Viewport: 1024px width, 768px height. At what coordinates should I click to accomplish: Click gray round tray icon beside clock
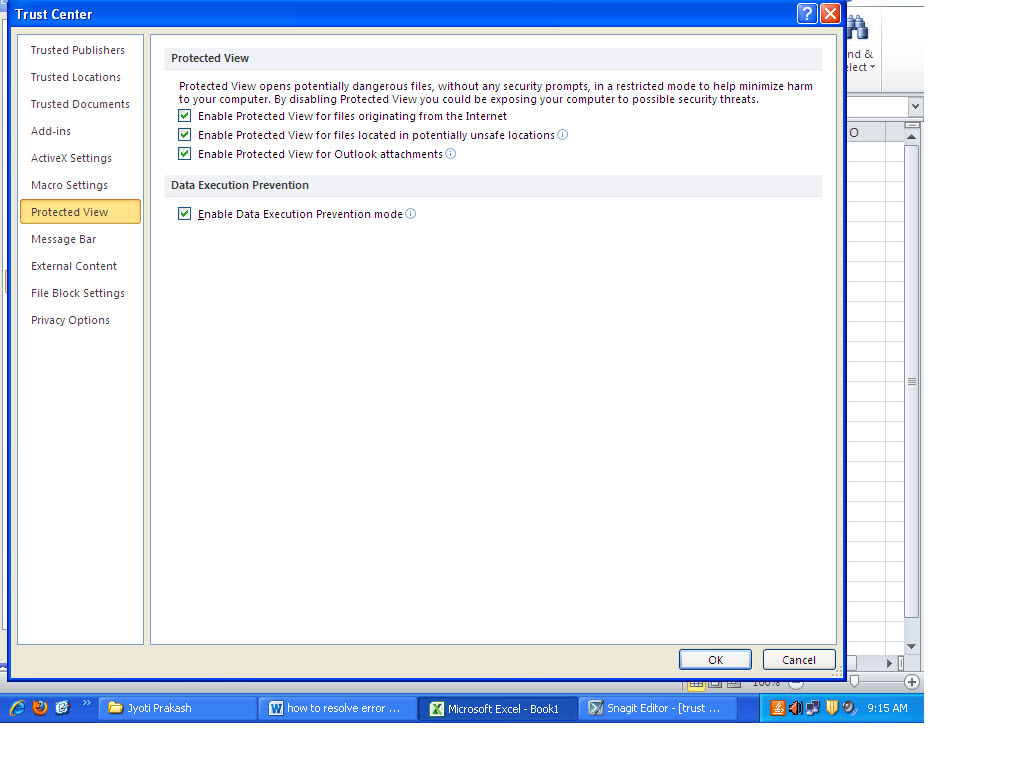pos(849,708)
